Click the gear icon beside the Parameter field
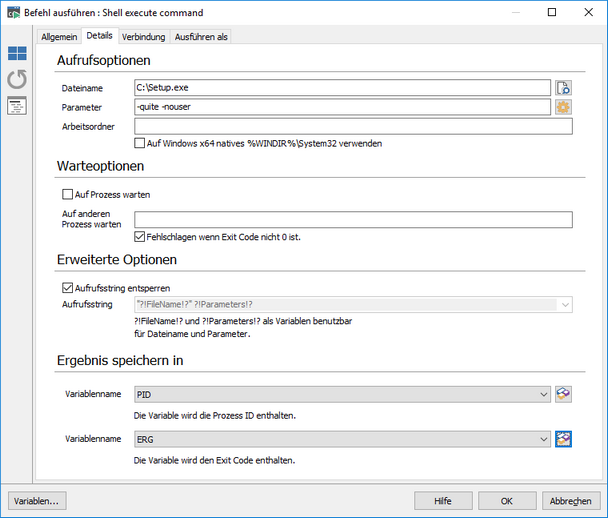This screenshot has width=608, height=518. click(x=563, y=107)
